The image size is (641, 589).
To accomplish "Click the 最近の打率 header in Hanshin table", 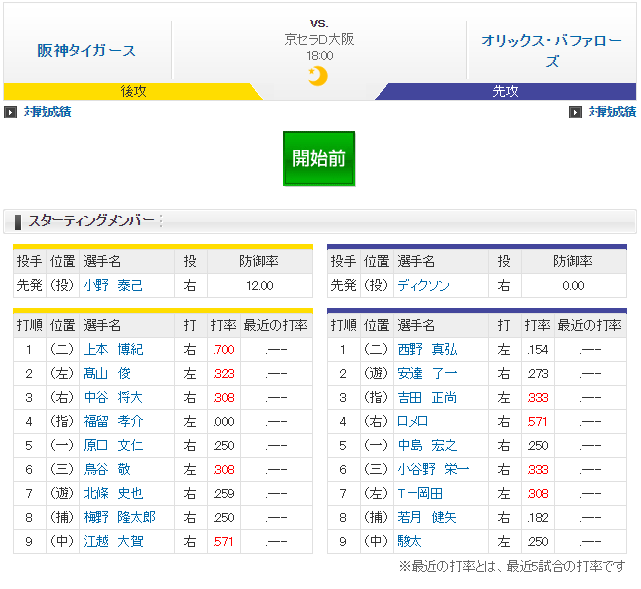I will pos(276,326).
